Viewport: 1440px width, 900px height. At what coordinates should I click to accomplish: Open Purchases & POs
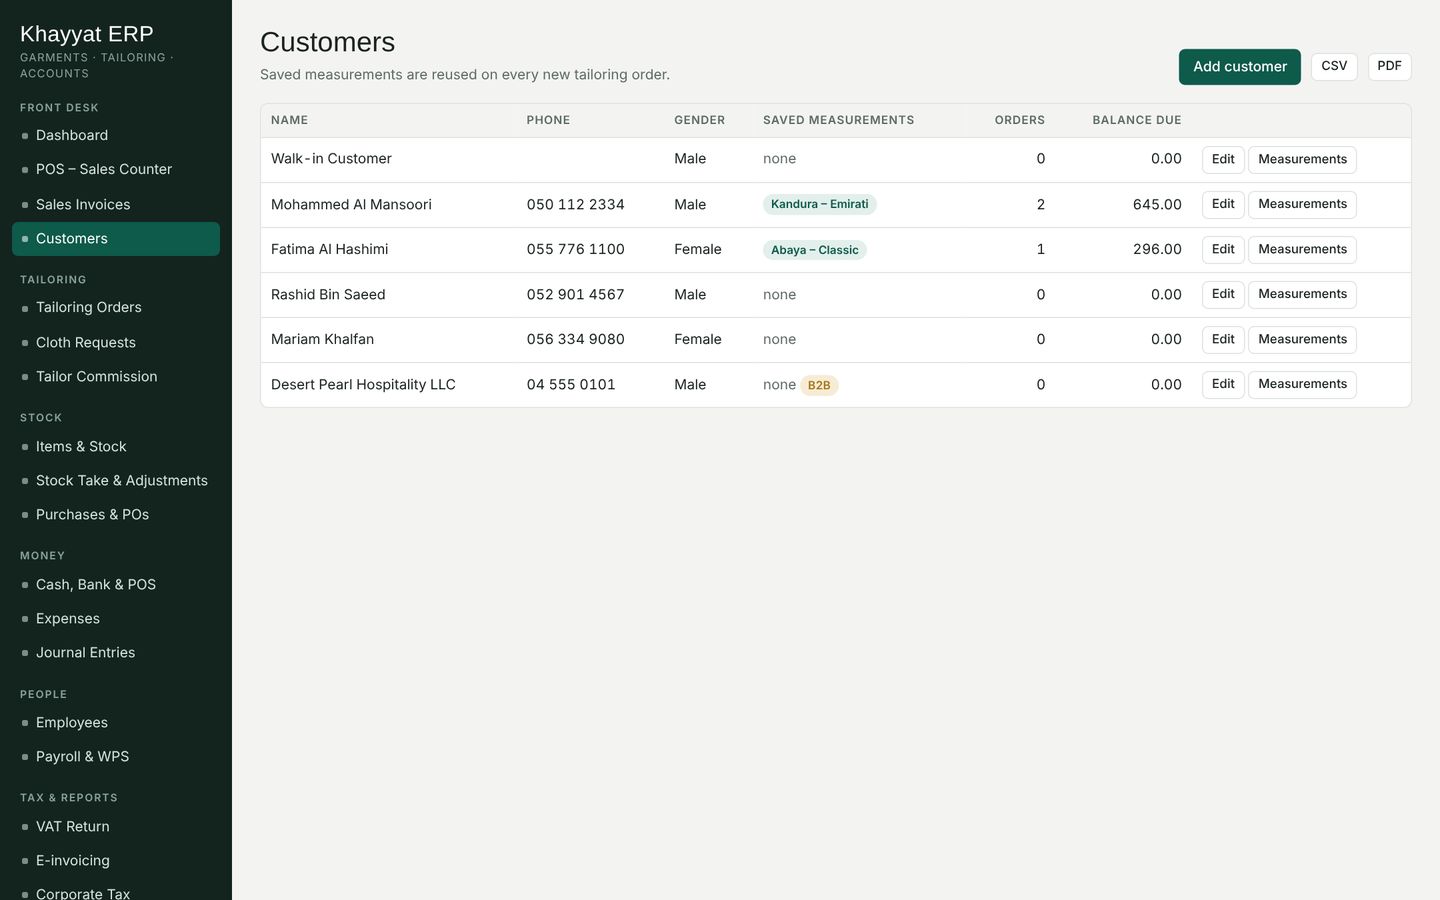point(116,514)
